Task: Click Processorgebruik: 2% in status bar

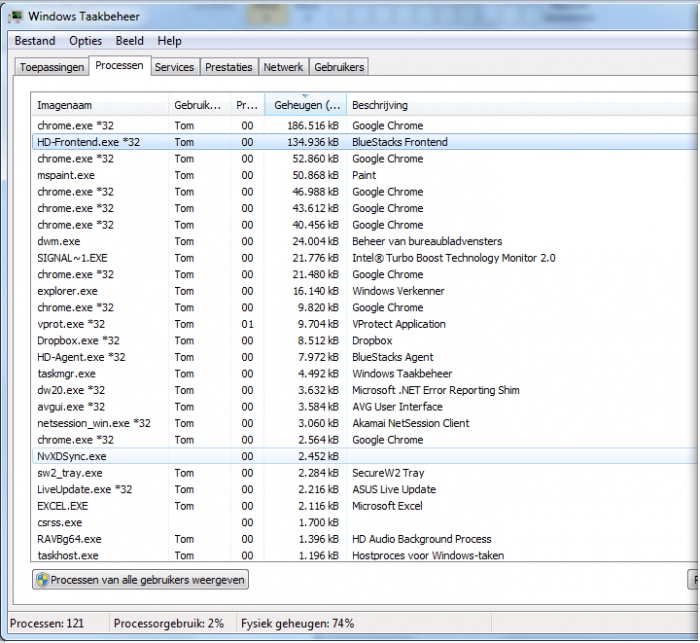Action: pos(169,623)
